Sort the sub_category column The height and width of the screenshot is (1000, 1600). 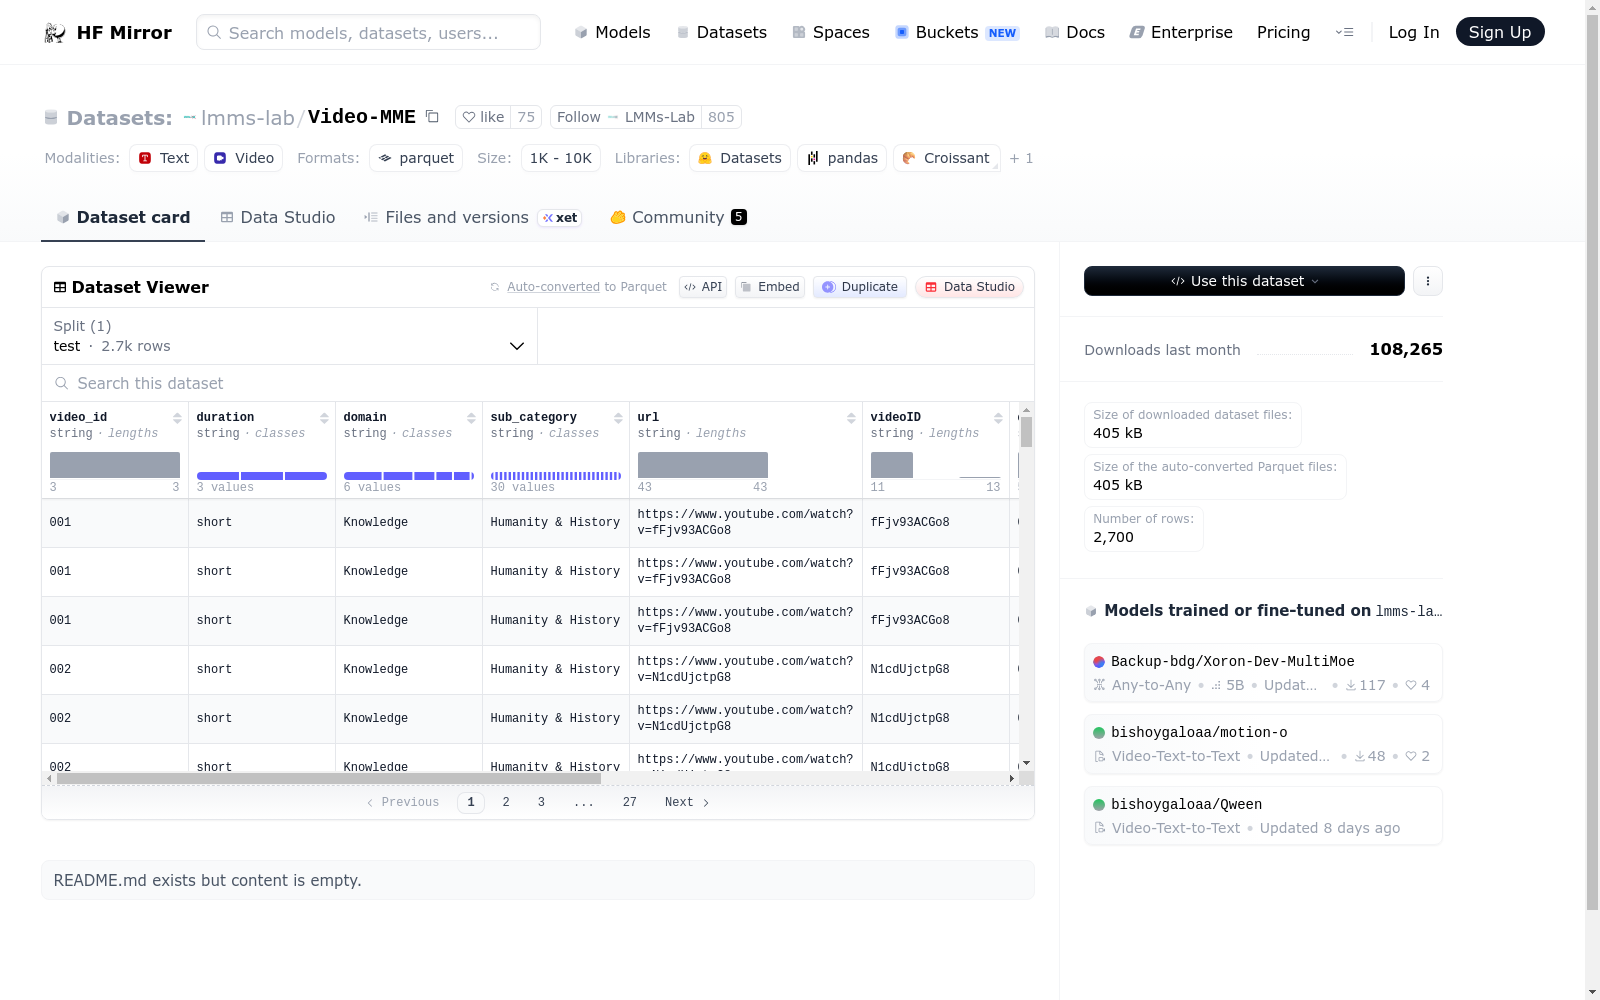coord(618,418)
